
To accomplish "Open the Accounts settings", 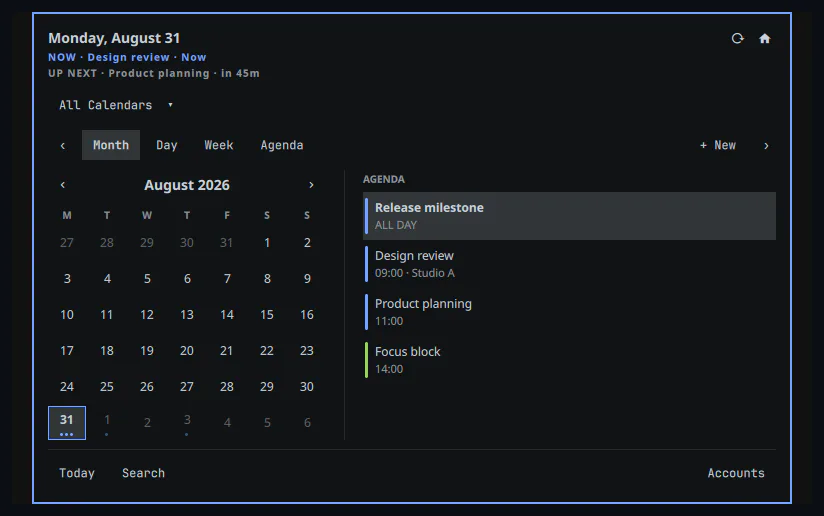I will [736, 473].
